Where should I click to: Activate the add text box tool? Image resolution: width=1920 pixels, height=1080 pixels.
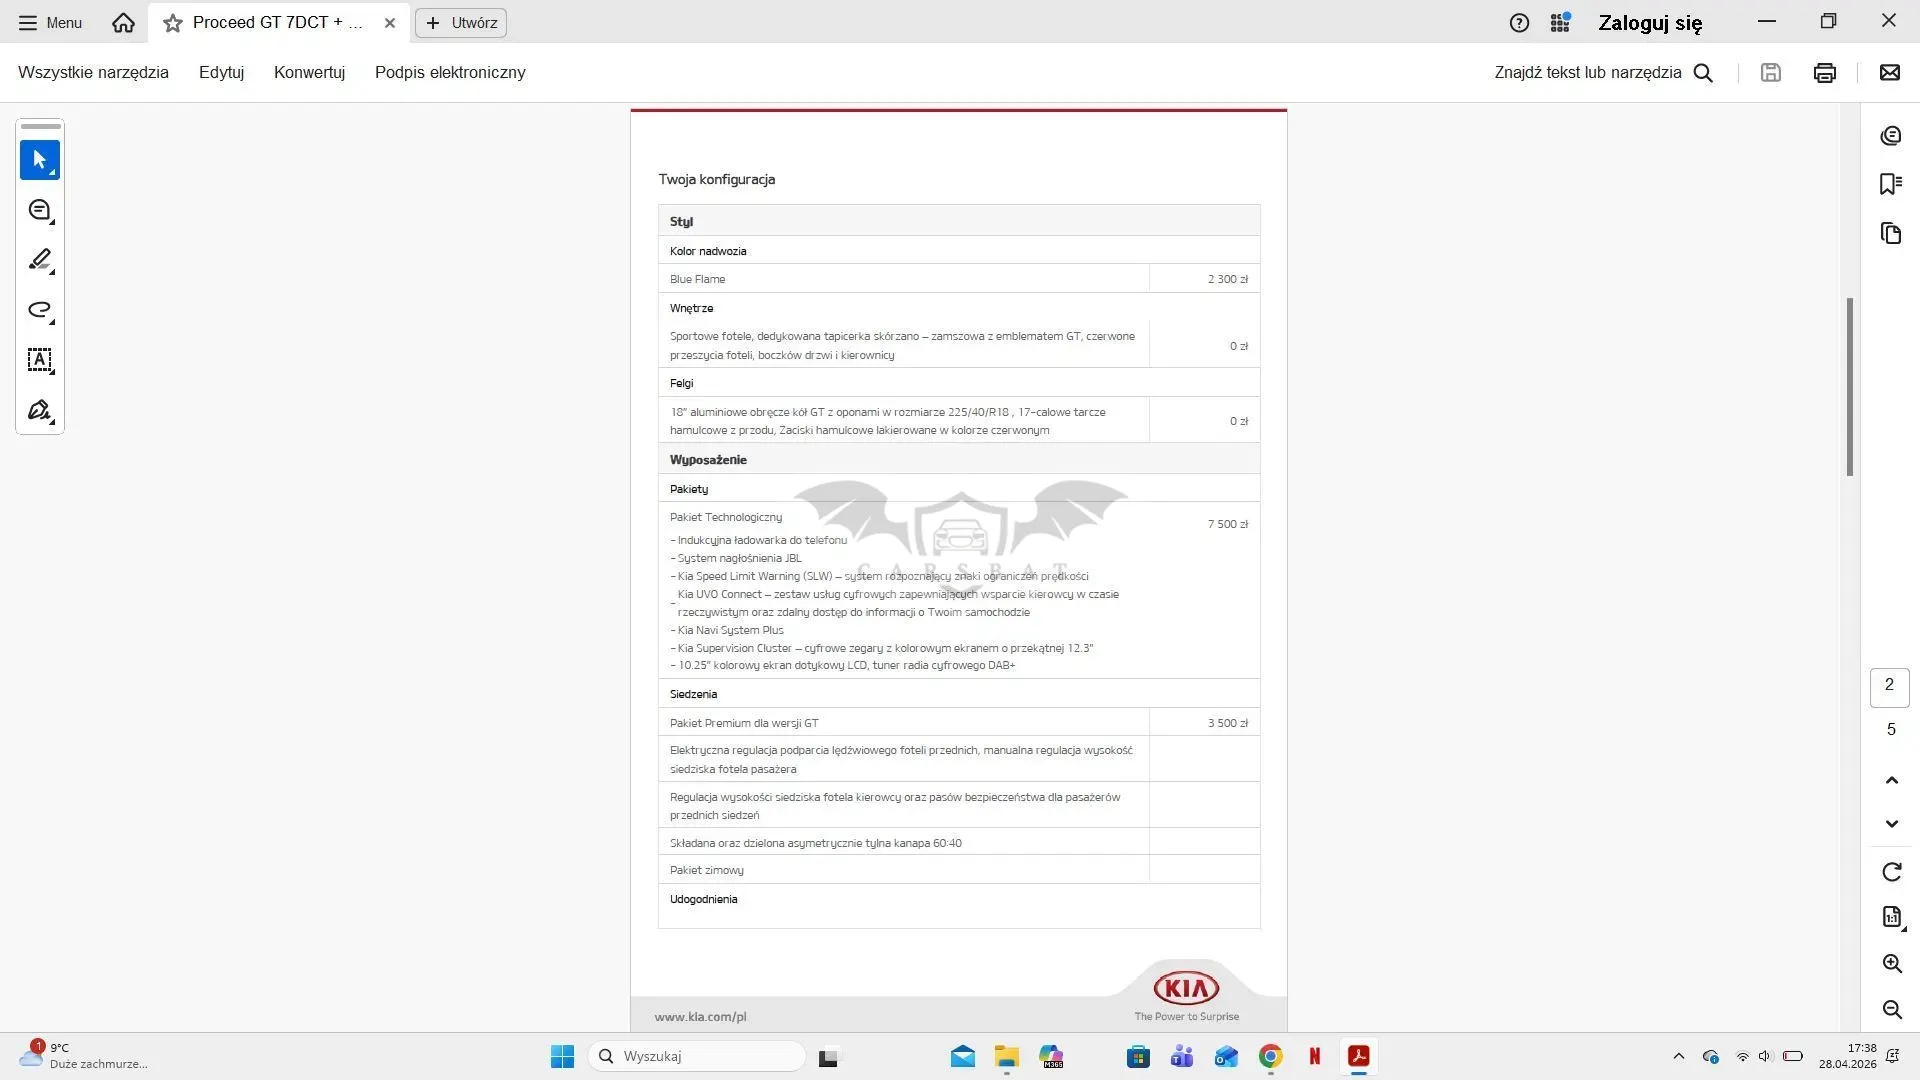(x=40, y=360)
